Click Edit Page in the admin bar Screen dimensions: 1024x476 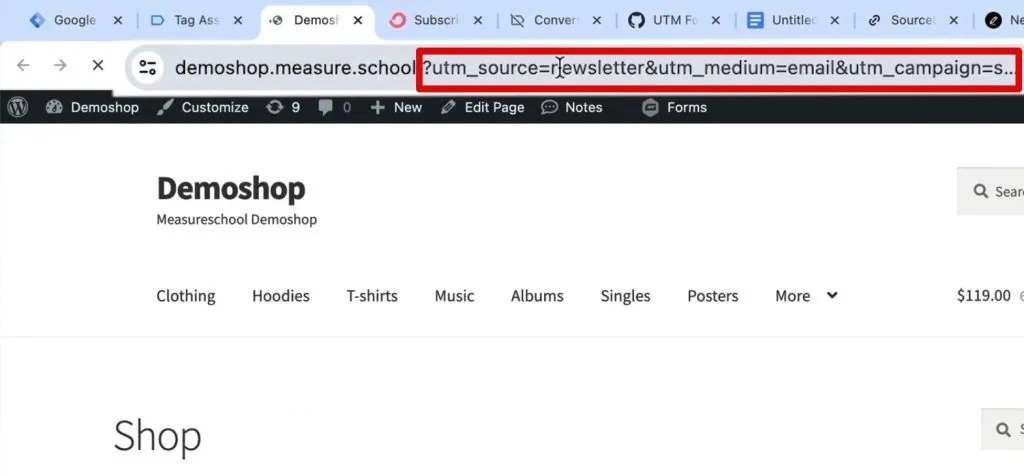coord(483,107)
